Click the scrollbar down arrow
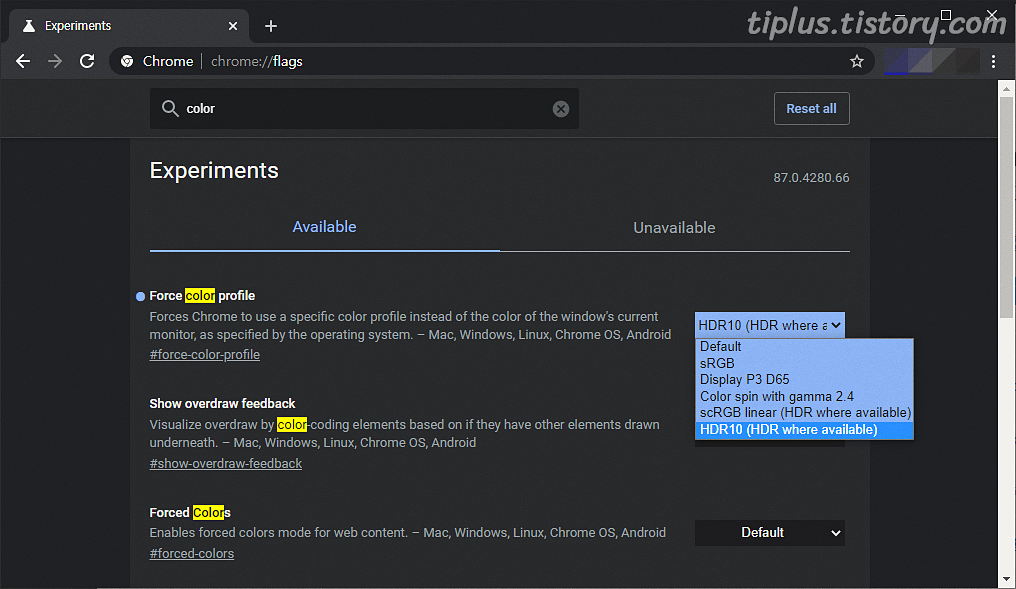Screen dimensions: 1016x589 (1006, 579)
